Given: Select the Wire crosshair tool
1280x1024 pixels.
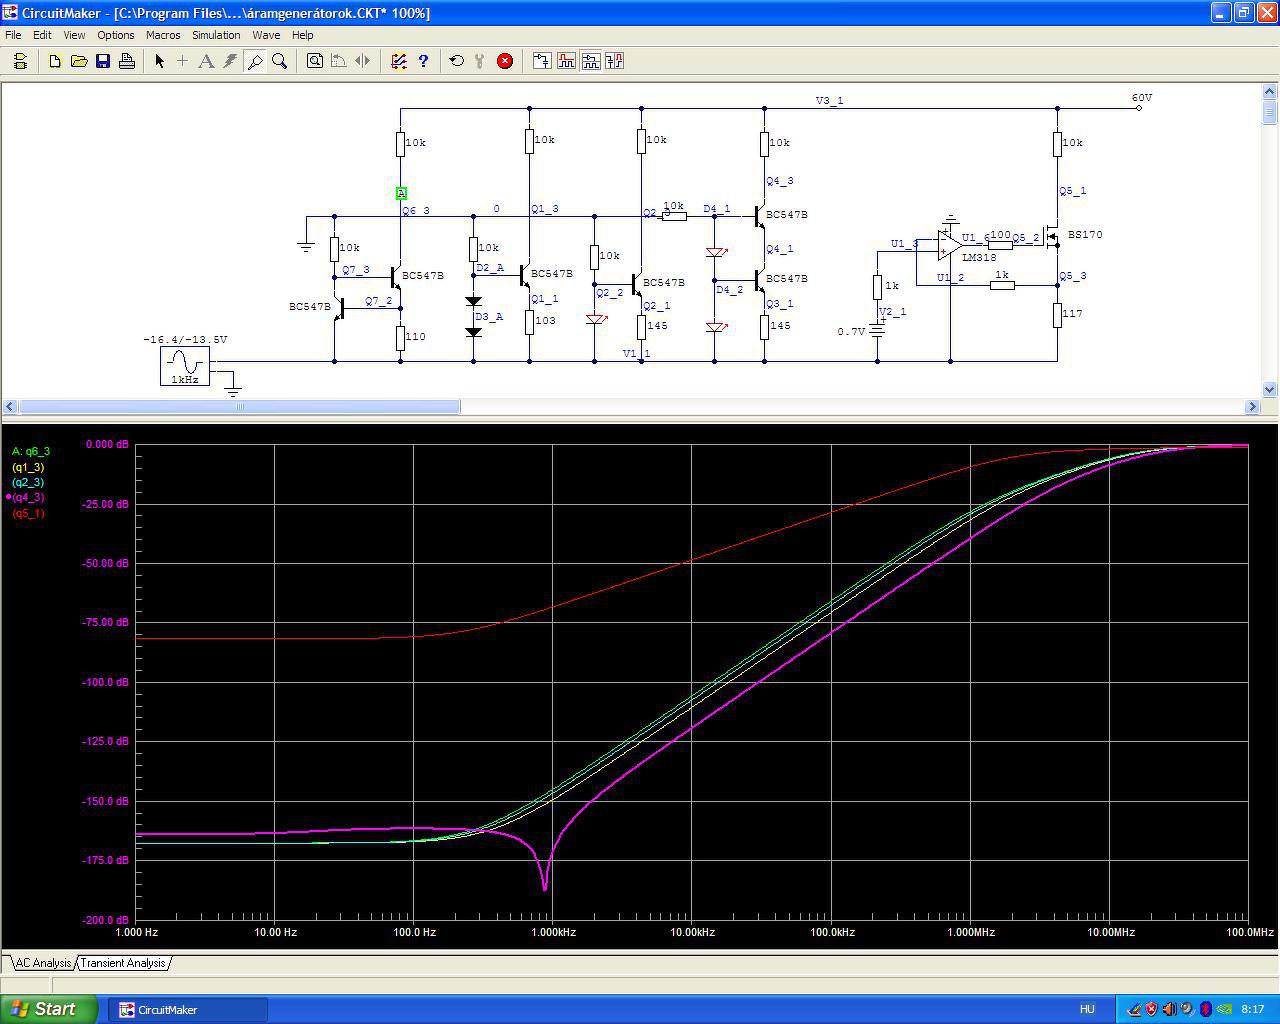Looking at the screenshot, I should click(x=183, y=61).
